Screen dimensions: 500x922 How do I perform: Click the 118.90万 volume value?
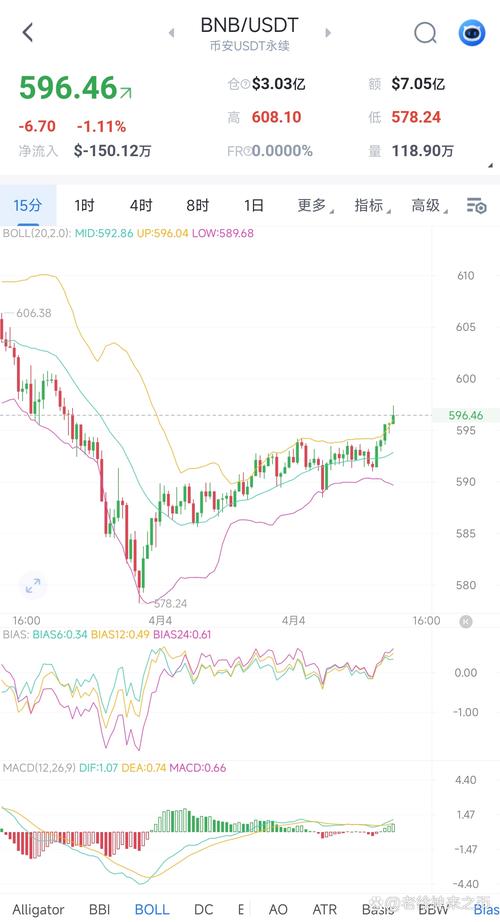(422, 151)
